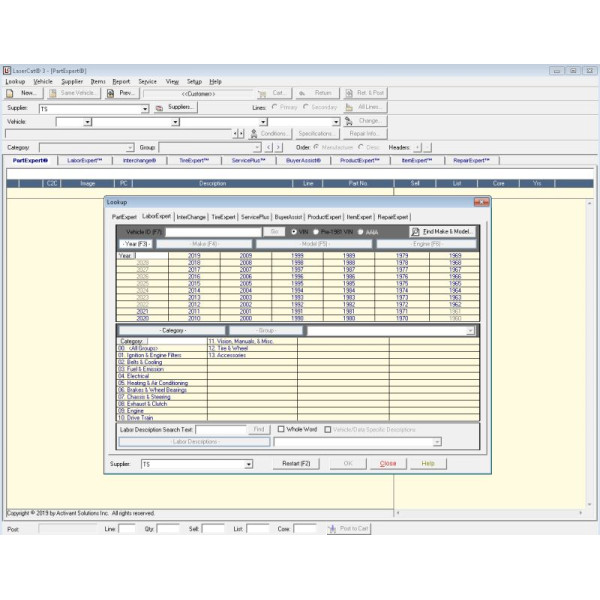
Task: Click the Cart icon button
Action: (x=265, y=93)
